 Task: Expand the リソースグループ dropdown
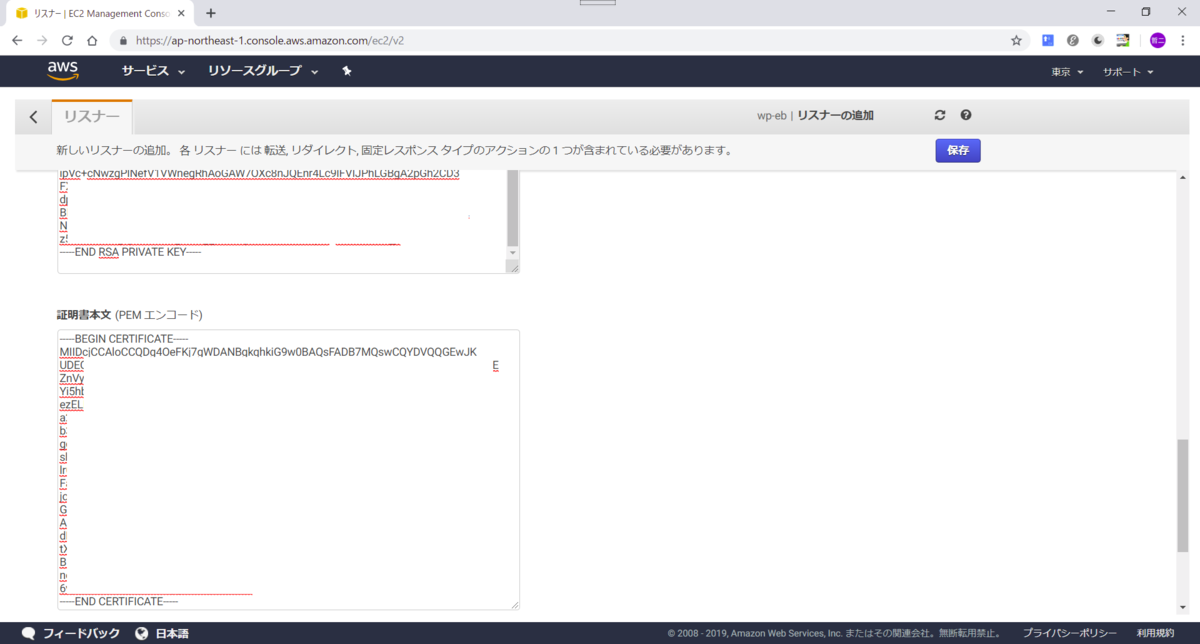pos(255,71)
